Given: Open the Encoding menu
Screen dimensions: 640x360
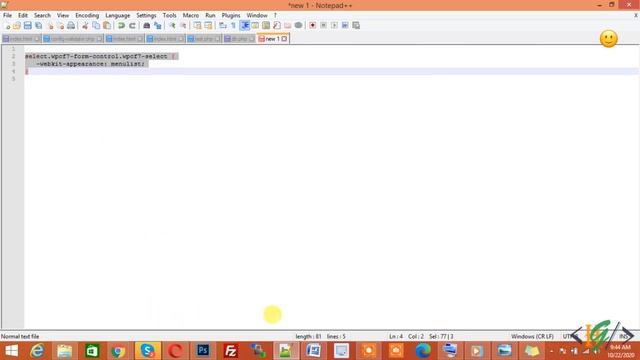Looking at the screenshot, I should pos(87,15).
